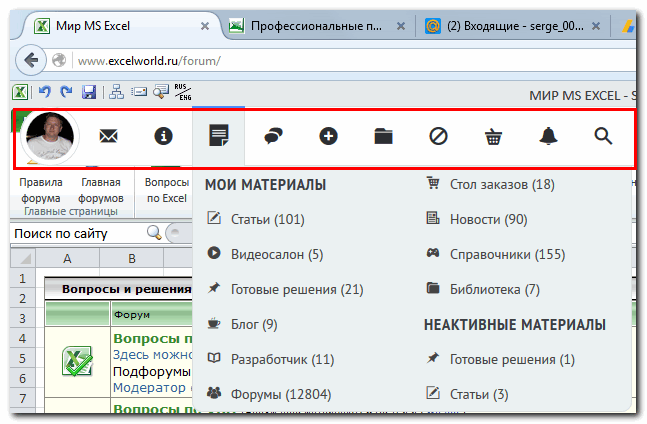This screenshot has height=424, width=647.
Task: Click the monitor search toolbar icon
Action: click(x=161, y=92)
